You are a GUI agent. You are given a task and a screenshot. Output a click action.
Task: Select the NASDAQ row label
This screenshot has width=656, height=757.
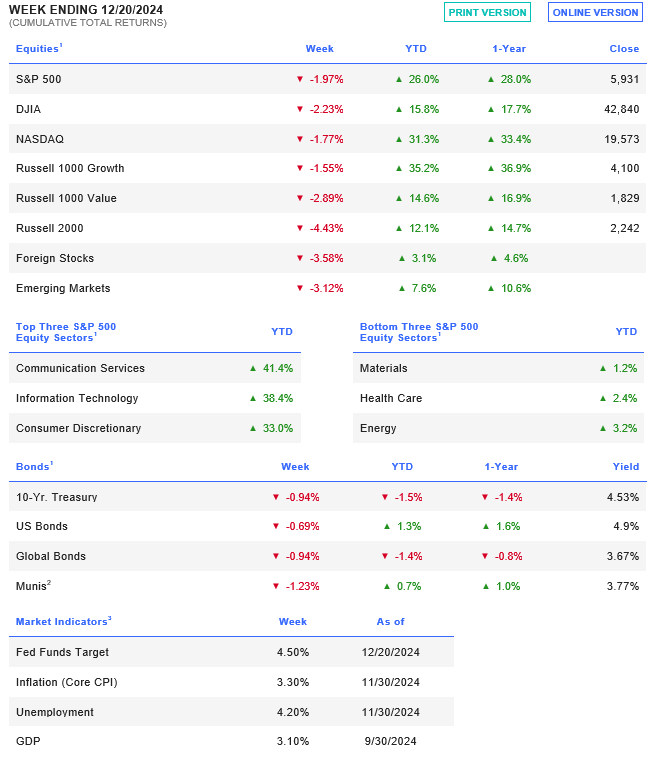[40, 139]
